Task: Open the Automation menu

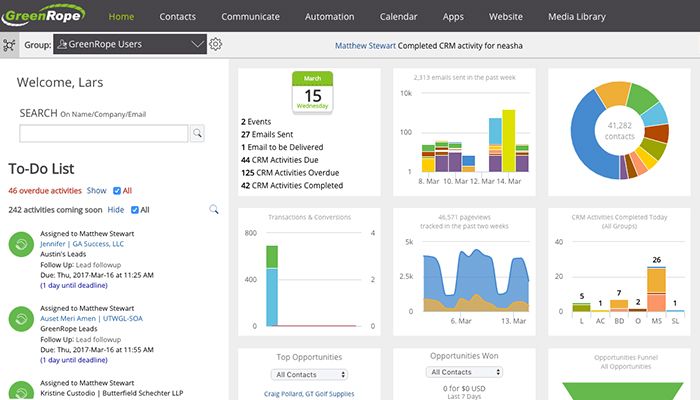Action: tap(329, 17)
